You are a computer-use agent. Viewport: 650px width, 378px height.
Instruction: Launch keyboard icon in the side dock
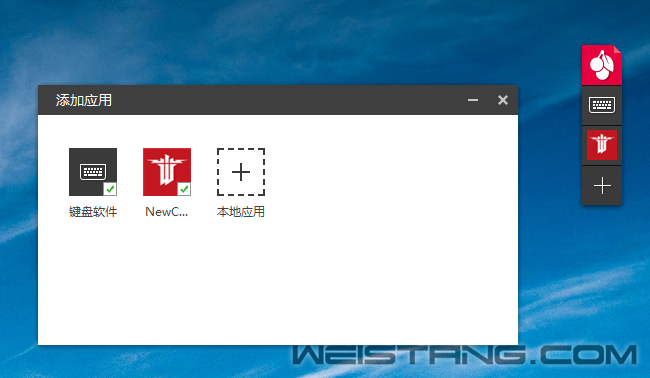(602, 105)
